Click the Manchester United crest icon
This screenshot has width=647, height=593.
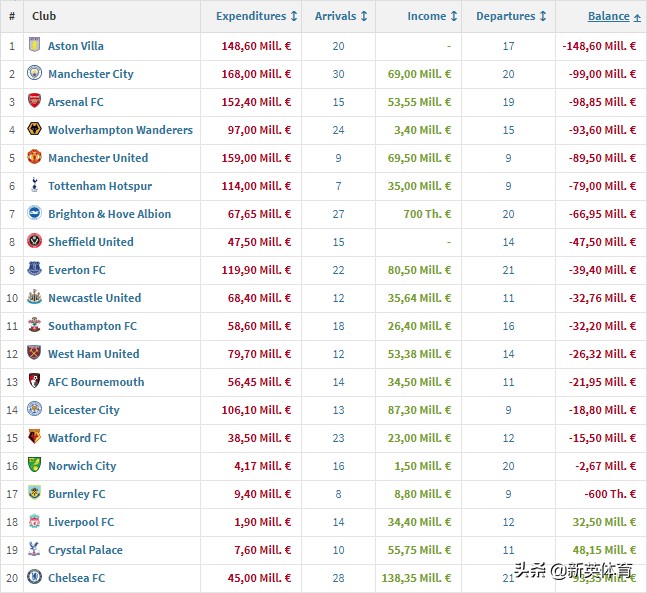click(35, 158)
